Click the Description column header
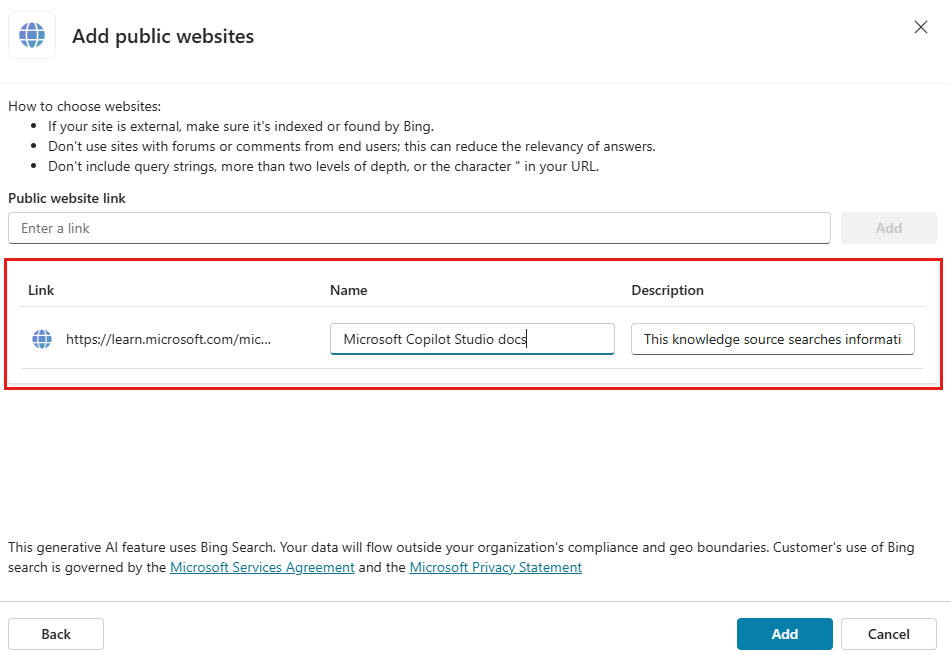951x655 pixels. (x=668, y=291)
